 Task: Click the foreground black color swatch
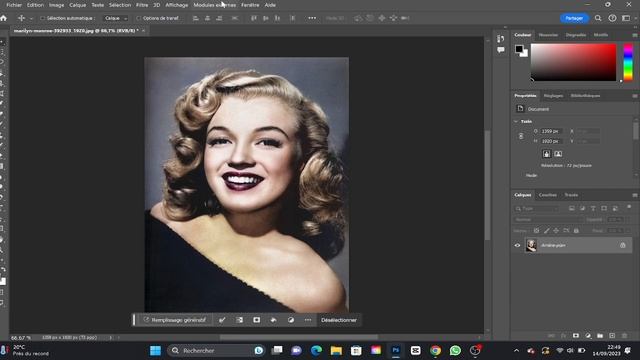(x=519, y=49)
